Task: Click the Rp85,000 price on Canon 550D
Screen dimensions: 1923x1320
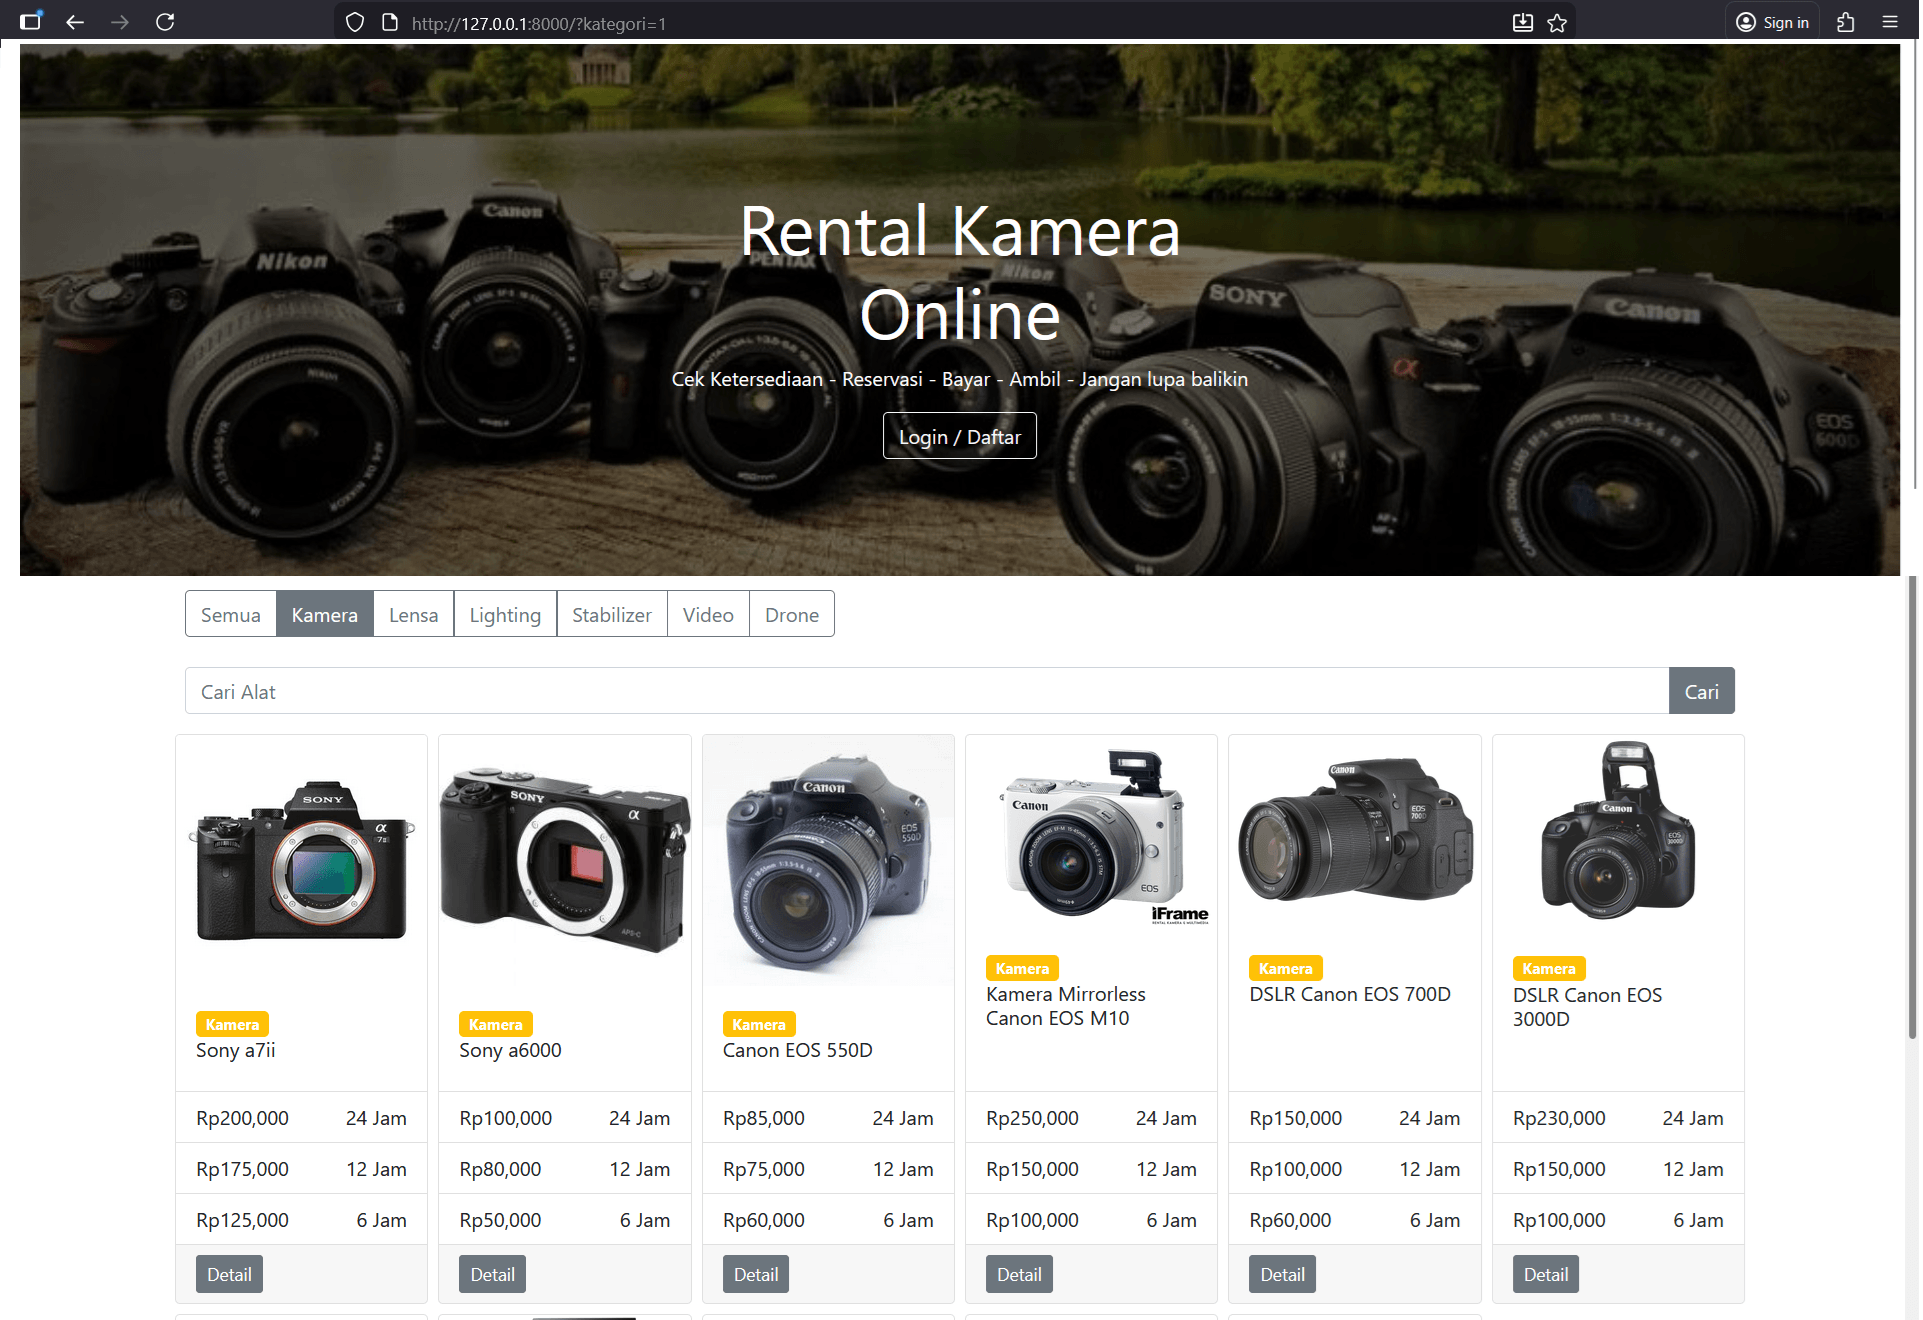Action: tap(764, 1118)
